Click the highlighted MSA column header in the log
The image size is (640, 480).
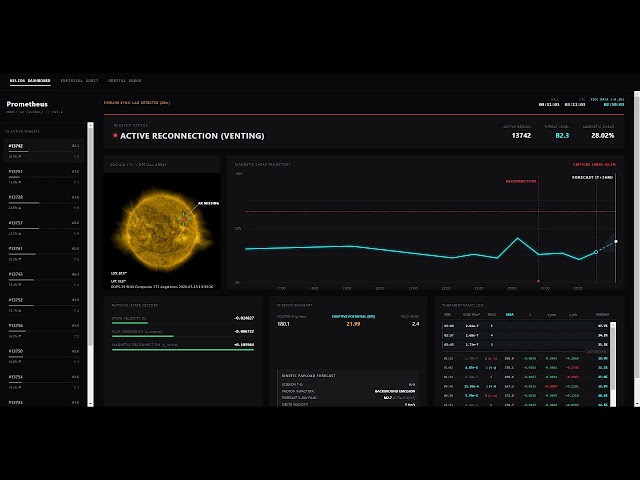click(x=509, y=315)
